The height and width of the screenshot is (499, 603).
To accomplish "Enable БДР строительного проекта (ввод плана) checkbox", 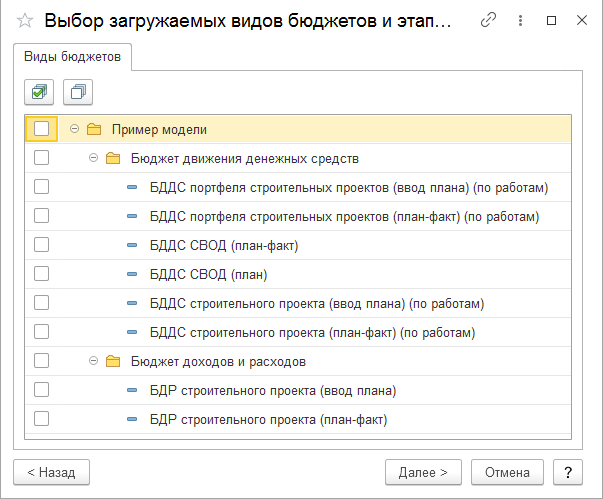I will pyautogui.click(x=41, y=390).
